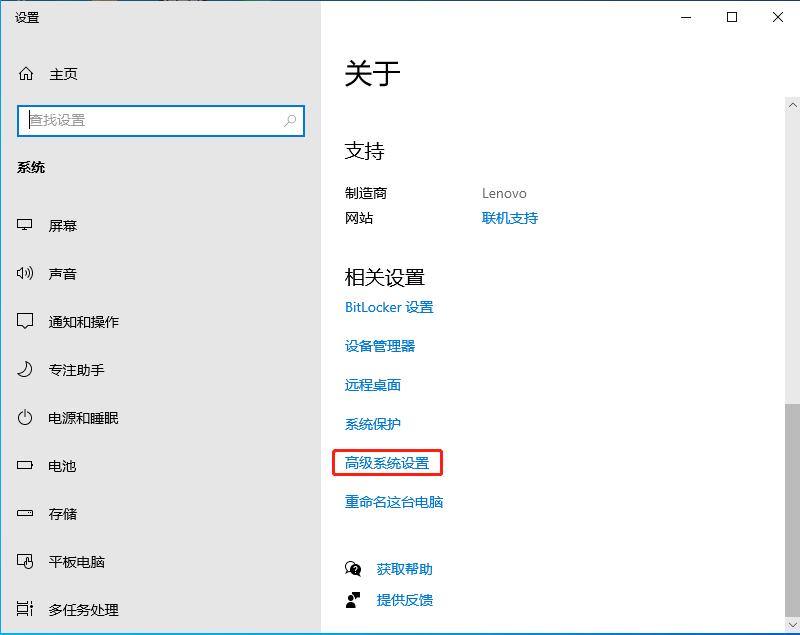Click the 主页 home icon
This screenshot has height=635, width=800.
23,73
